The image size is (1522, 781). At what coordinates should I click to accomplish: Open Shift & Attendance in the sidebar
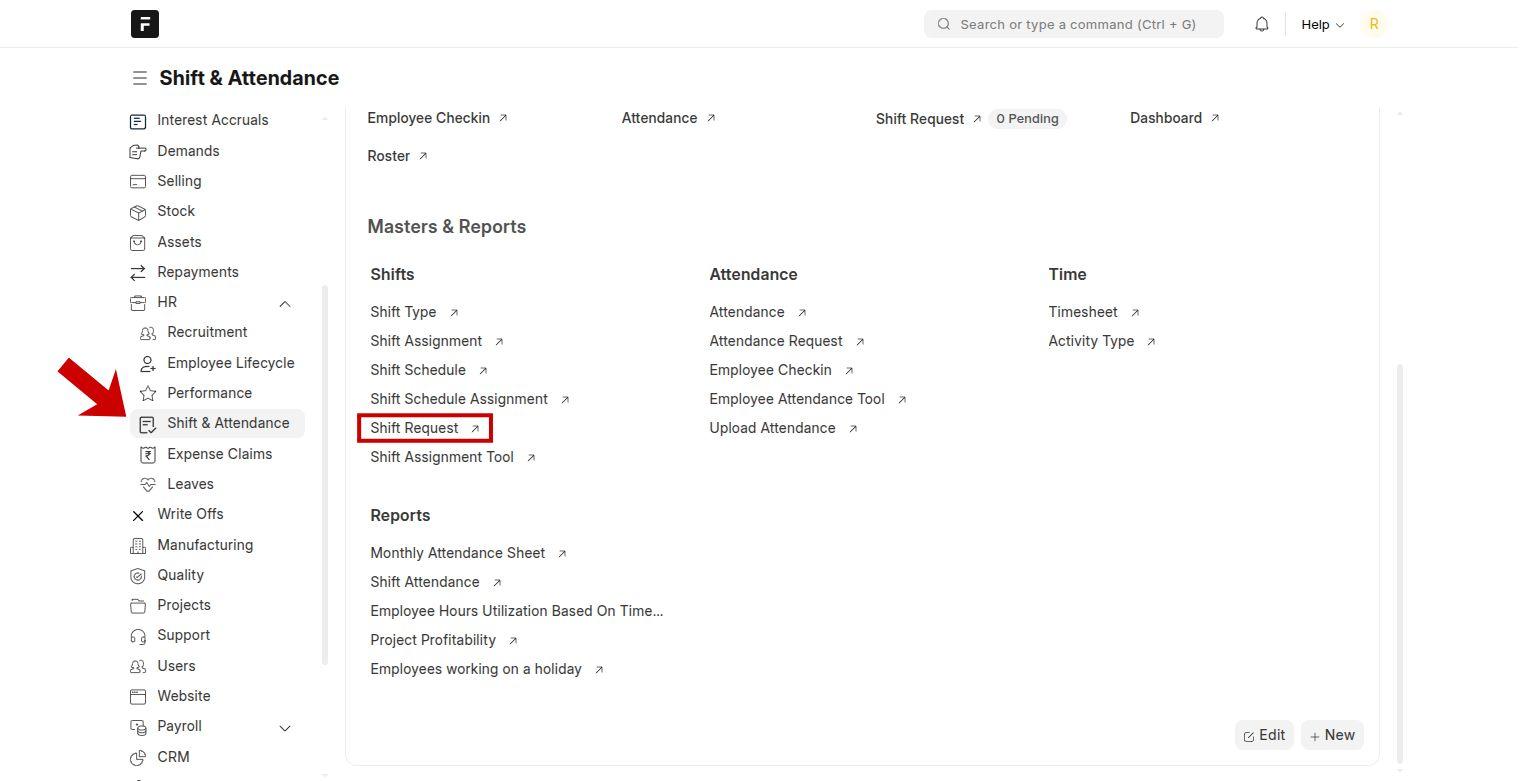click(x=217, y=423)
